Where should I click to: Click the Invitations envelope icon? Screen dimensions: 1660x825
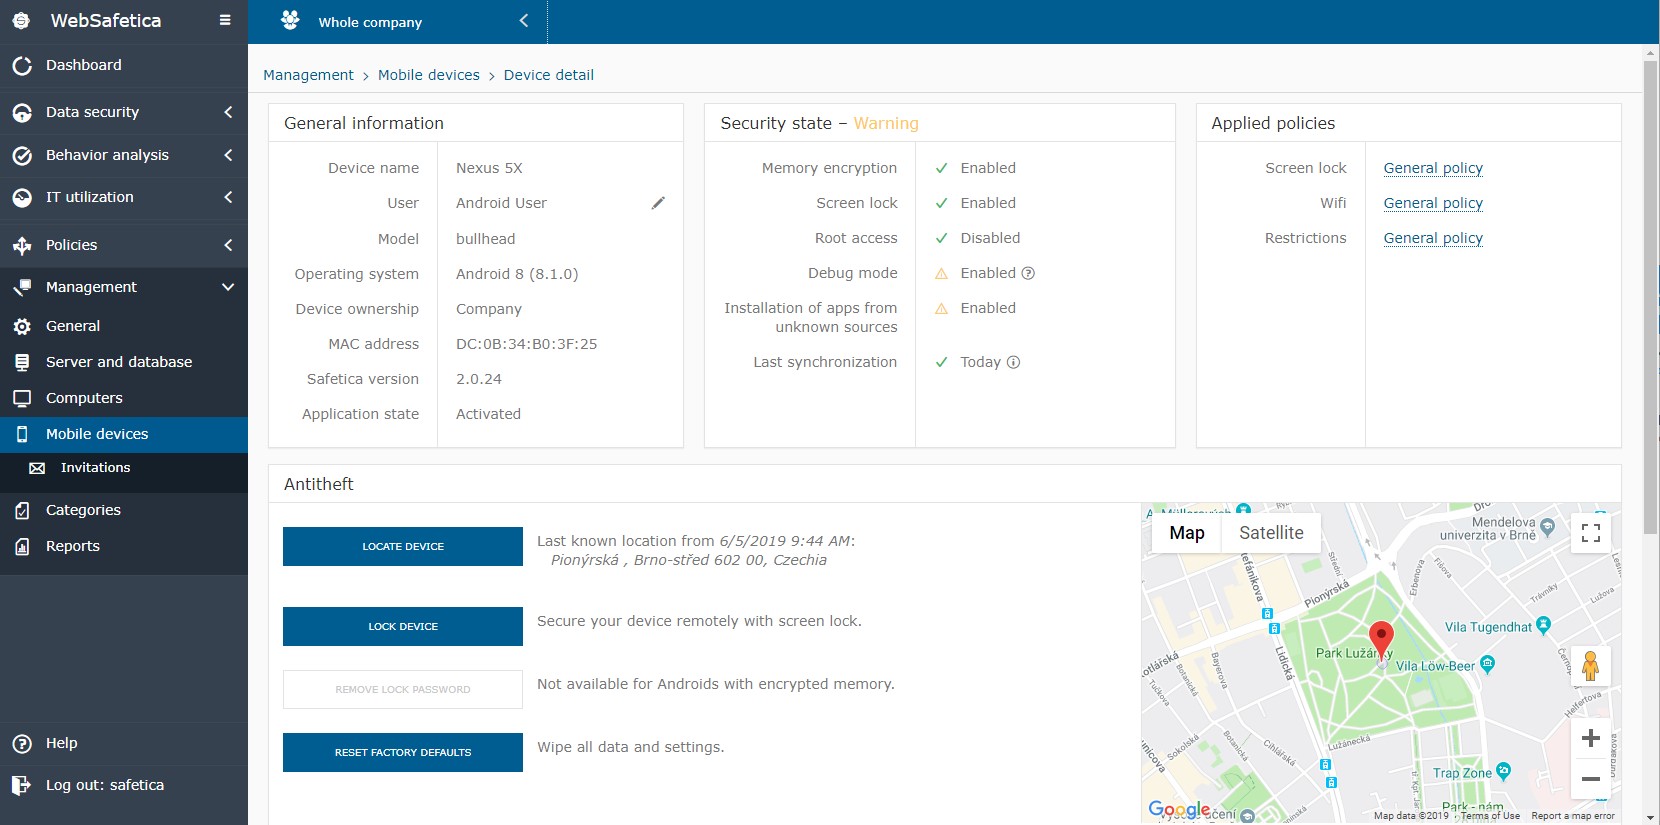pyautogui.click(x=37, y=468)
